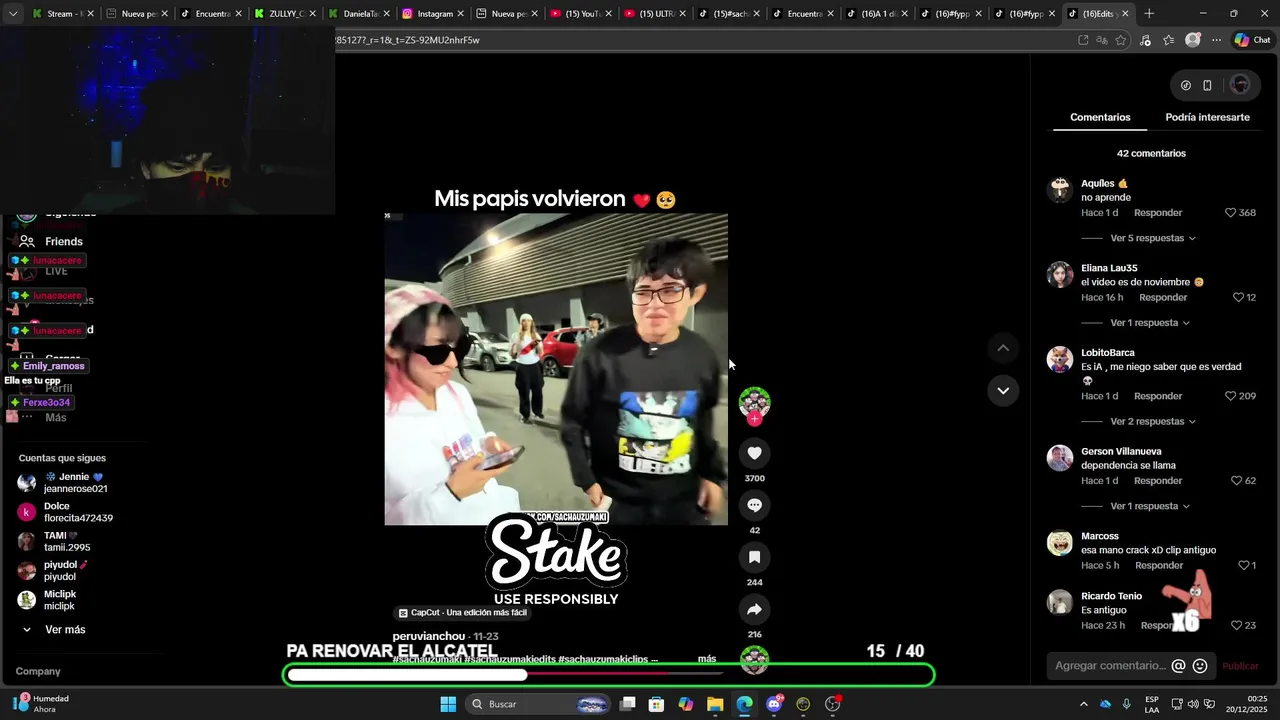Viewport: 1280px width, 720px height.
Task: Open the Edge Copilot Chat button
Action: pyautogui.click(x=1252, y=40)
